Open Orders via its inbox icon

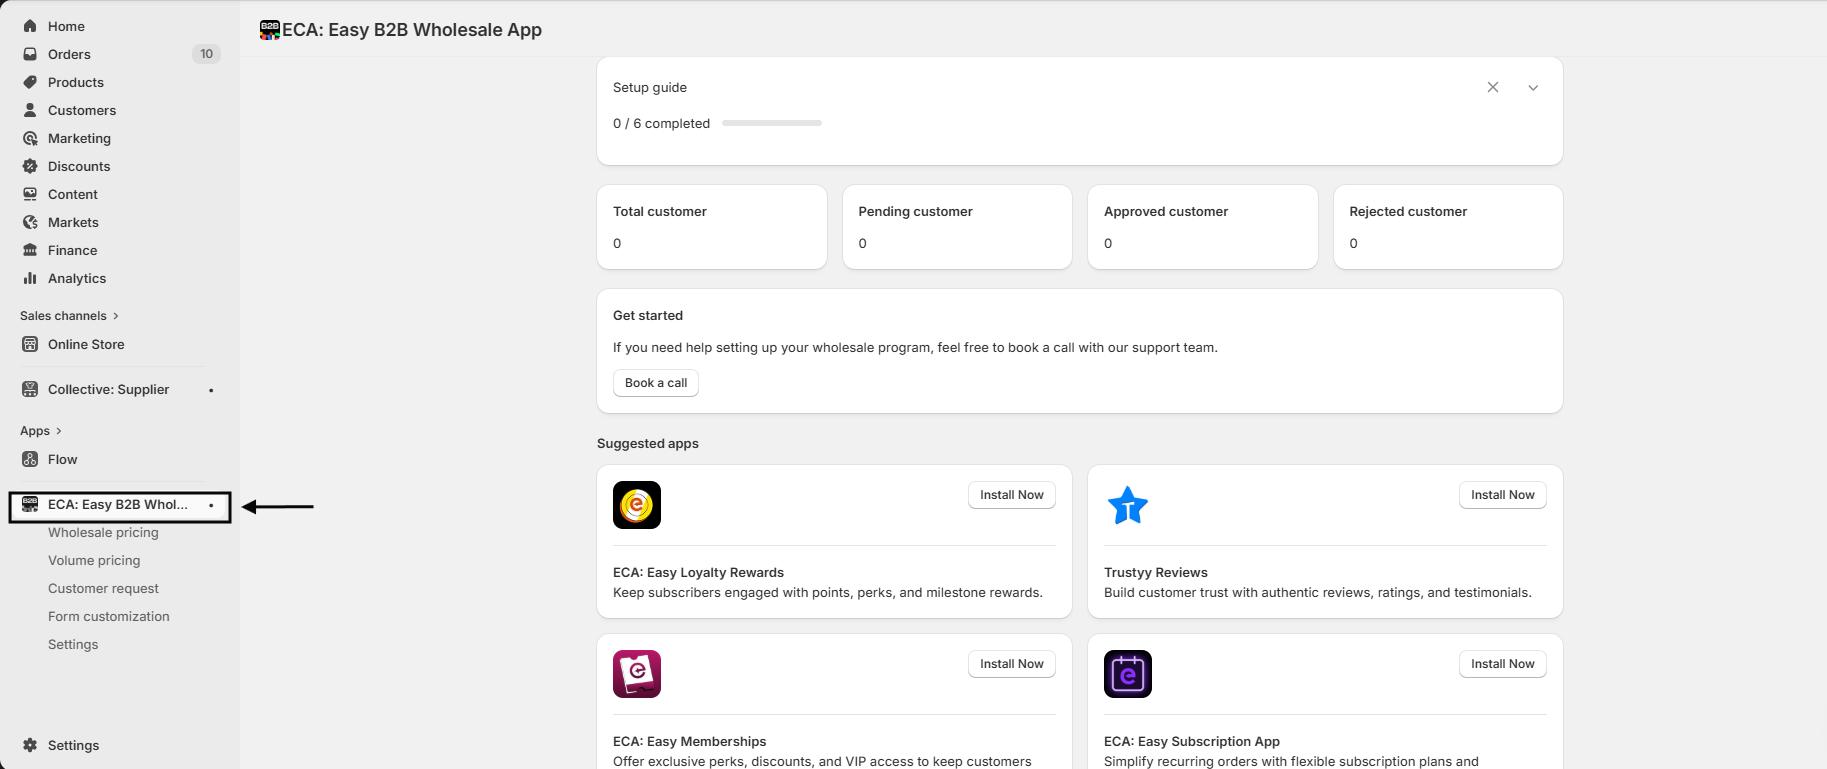pyautogui.click(x=30, y=54)
